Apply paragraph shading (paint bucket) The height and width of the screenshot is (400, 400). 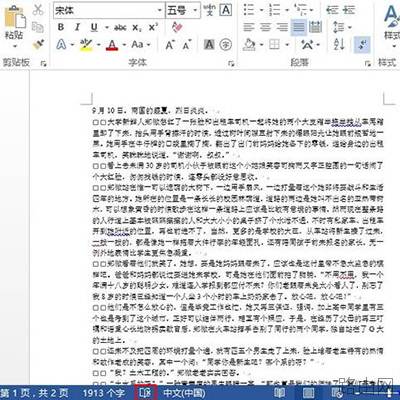coord(249,44)
